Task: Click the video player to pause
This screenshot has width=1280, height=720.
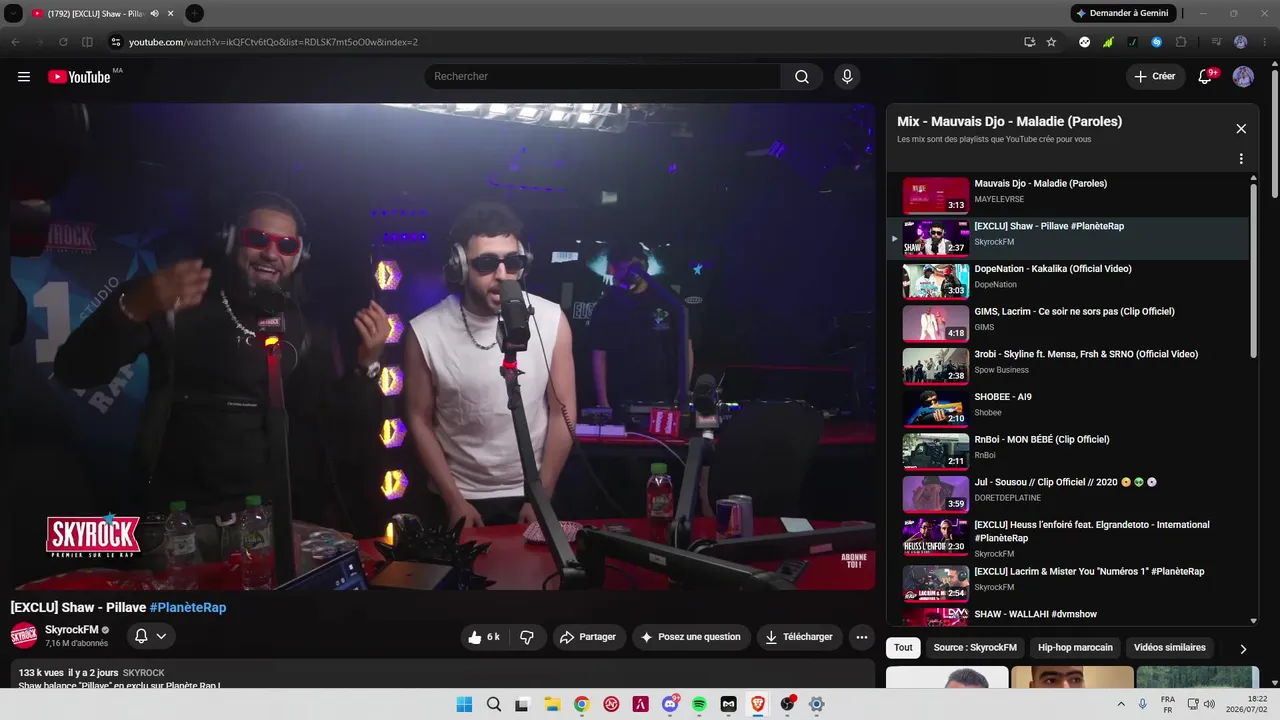Action: (x=443, y=346)
